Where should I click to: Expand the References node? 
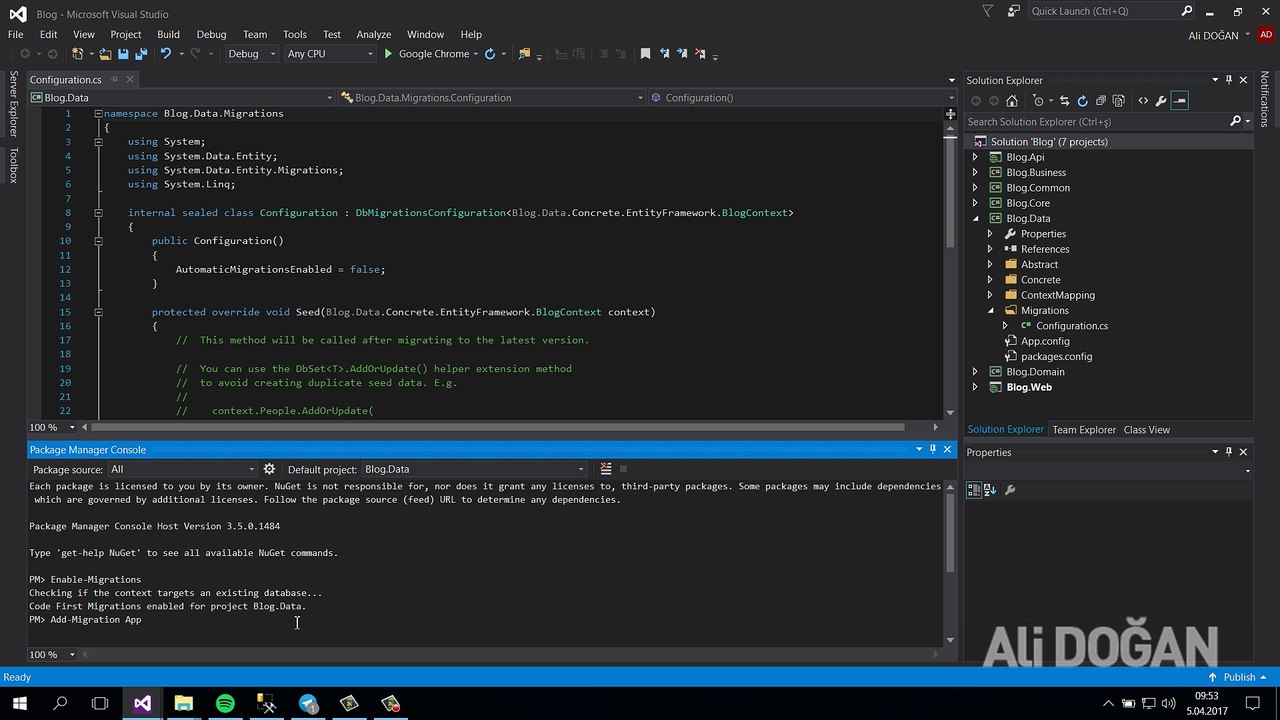tap(990, 249)
